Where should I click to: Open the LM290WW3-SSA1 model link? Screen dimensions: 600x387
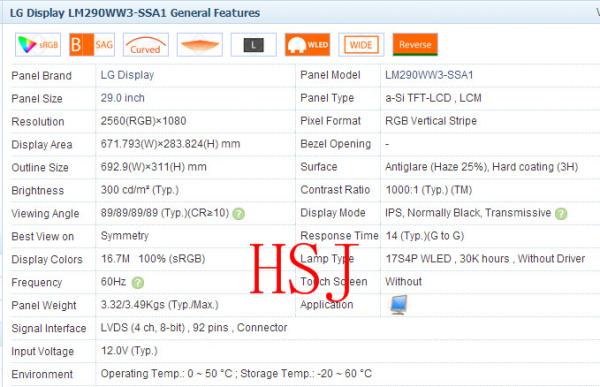point(429,75)
